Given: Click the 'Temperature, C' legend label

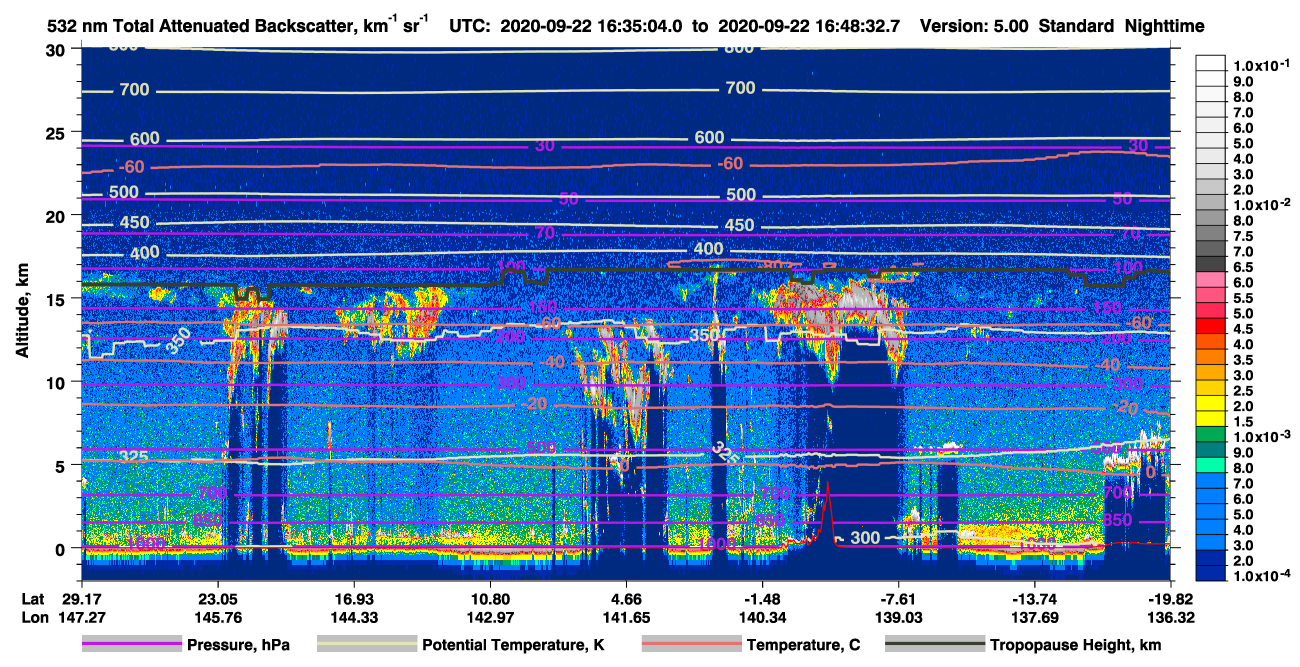Looking at the screenshot, I should coord(803,645).
